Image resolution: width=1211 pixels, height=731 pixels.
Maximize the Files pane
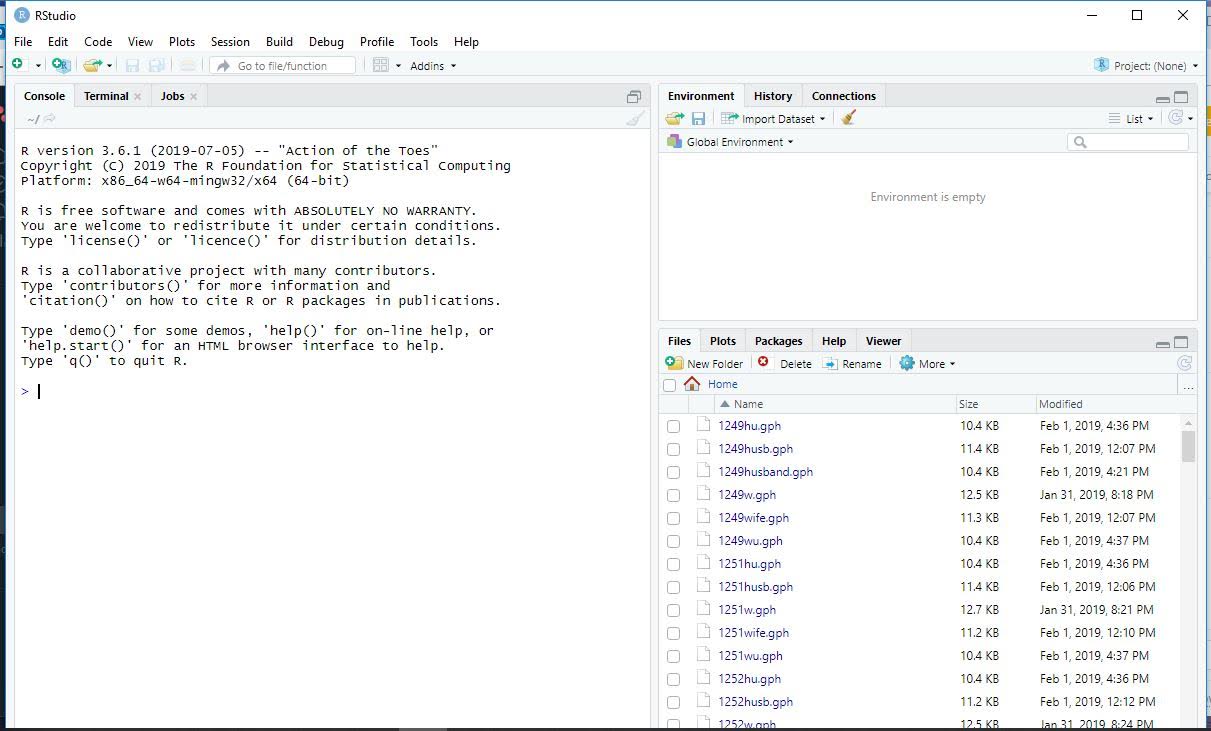coord(1181,342)
